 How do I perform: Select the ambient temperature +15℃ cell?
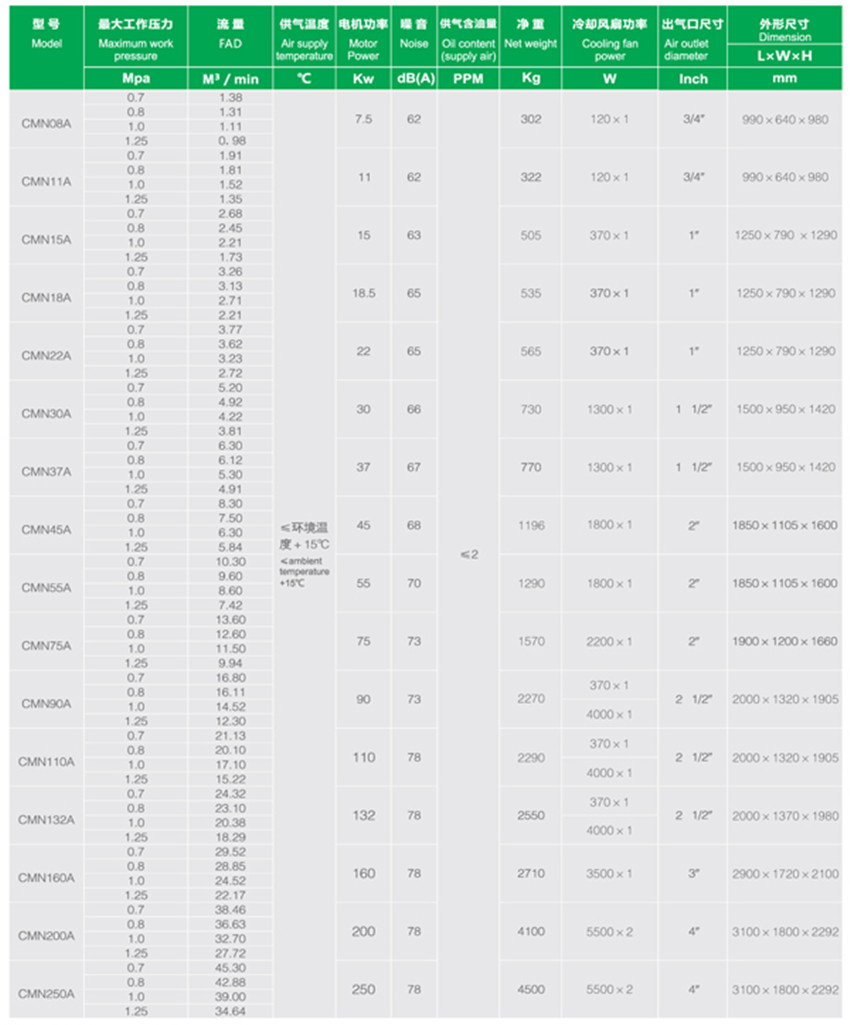[304, 552]
